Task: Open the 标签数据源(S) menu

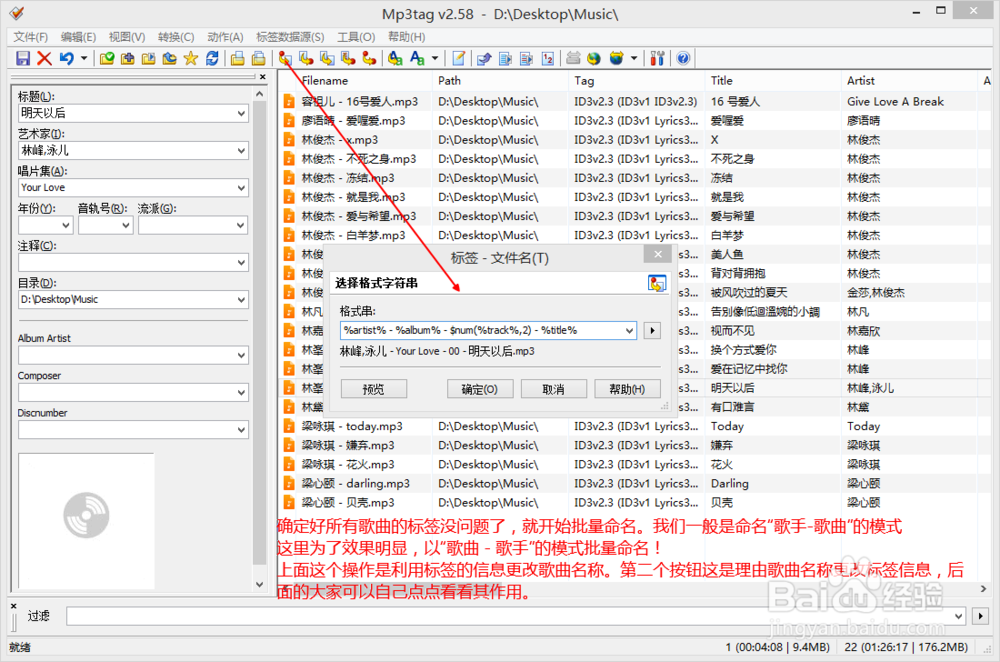Action: tap(290, 37)
